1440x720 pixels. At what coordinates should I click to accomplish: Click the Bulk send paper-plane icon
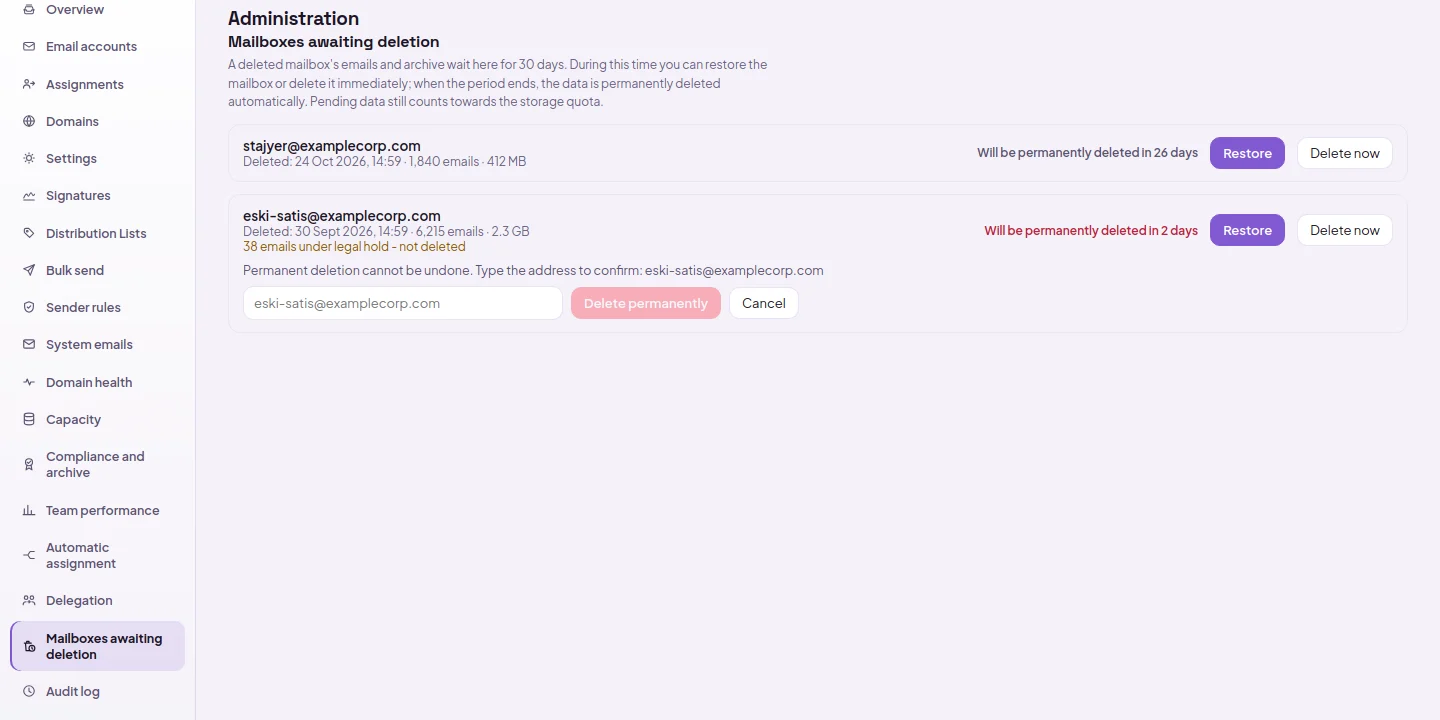point(29,270)
